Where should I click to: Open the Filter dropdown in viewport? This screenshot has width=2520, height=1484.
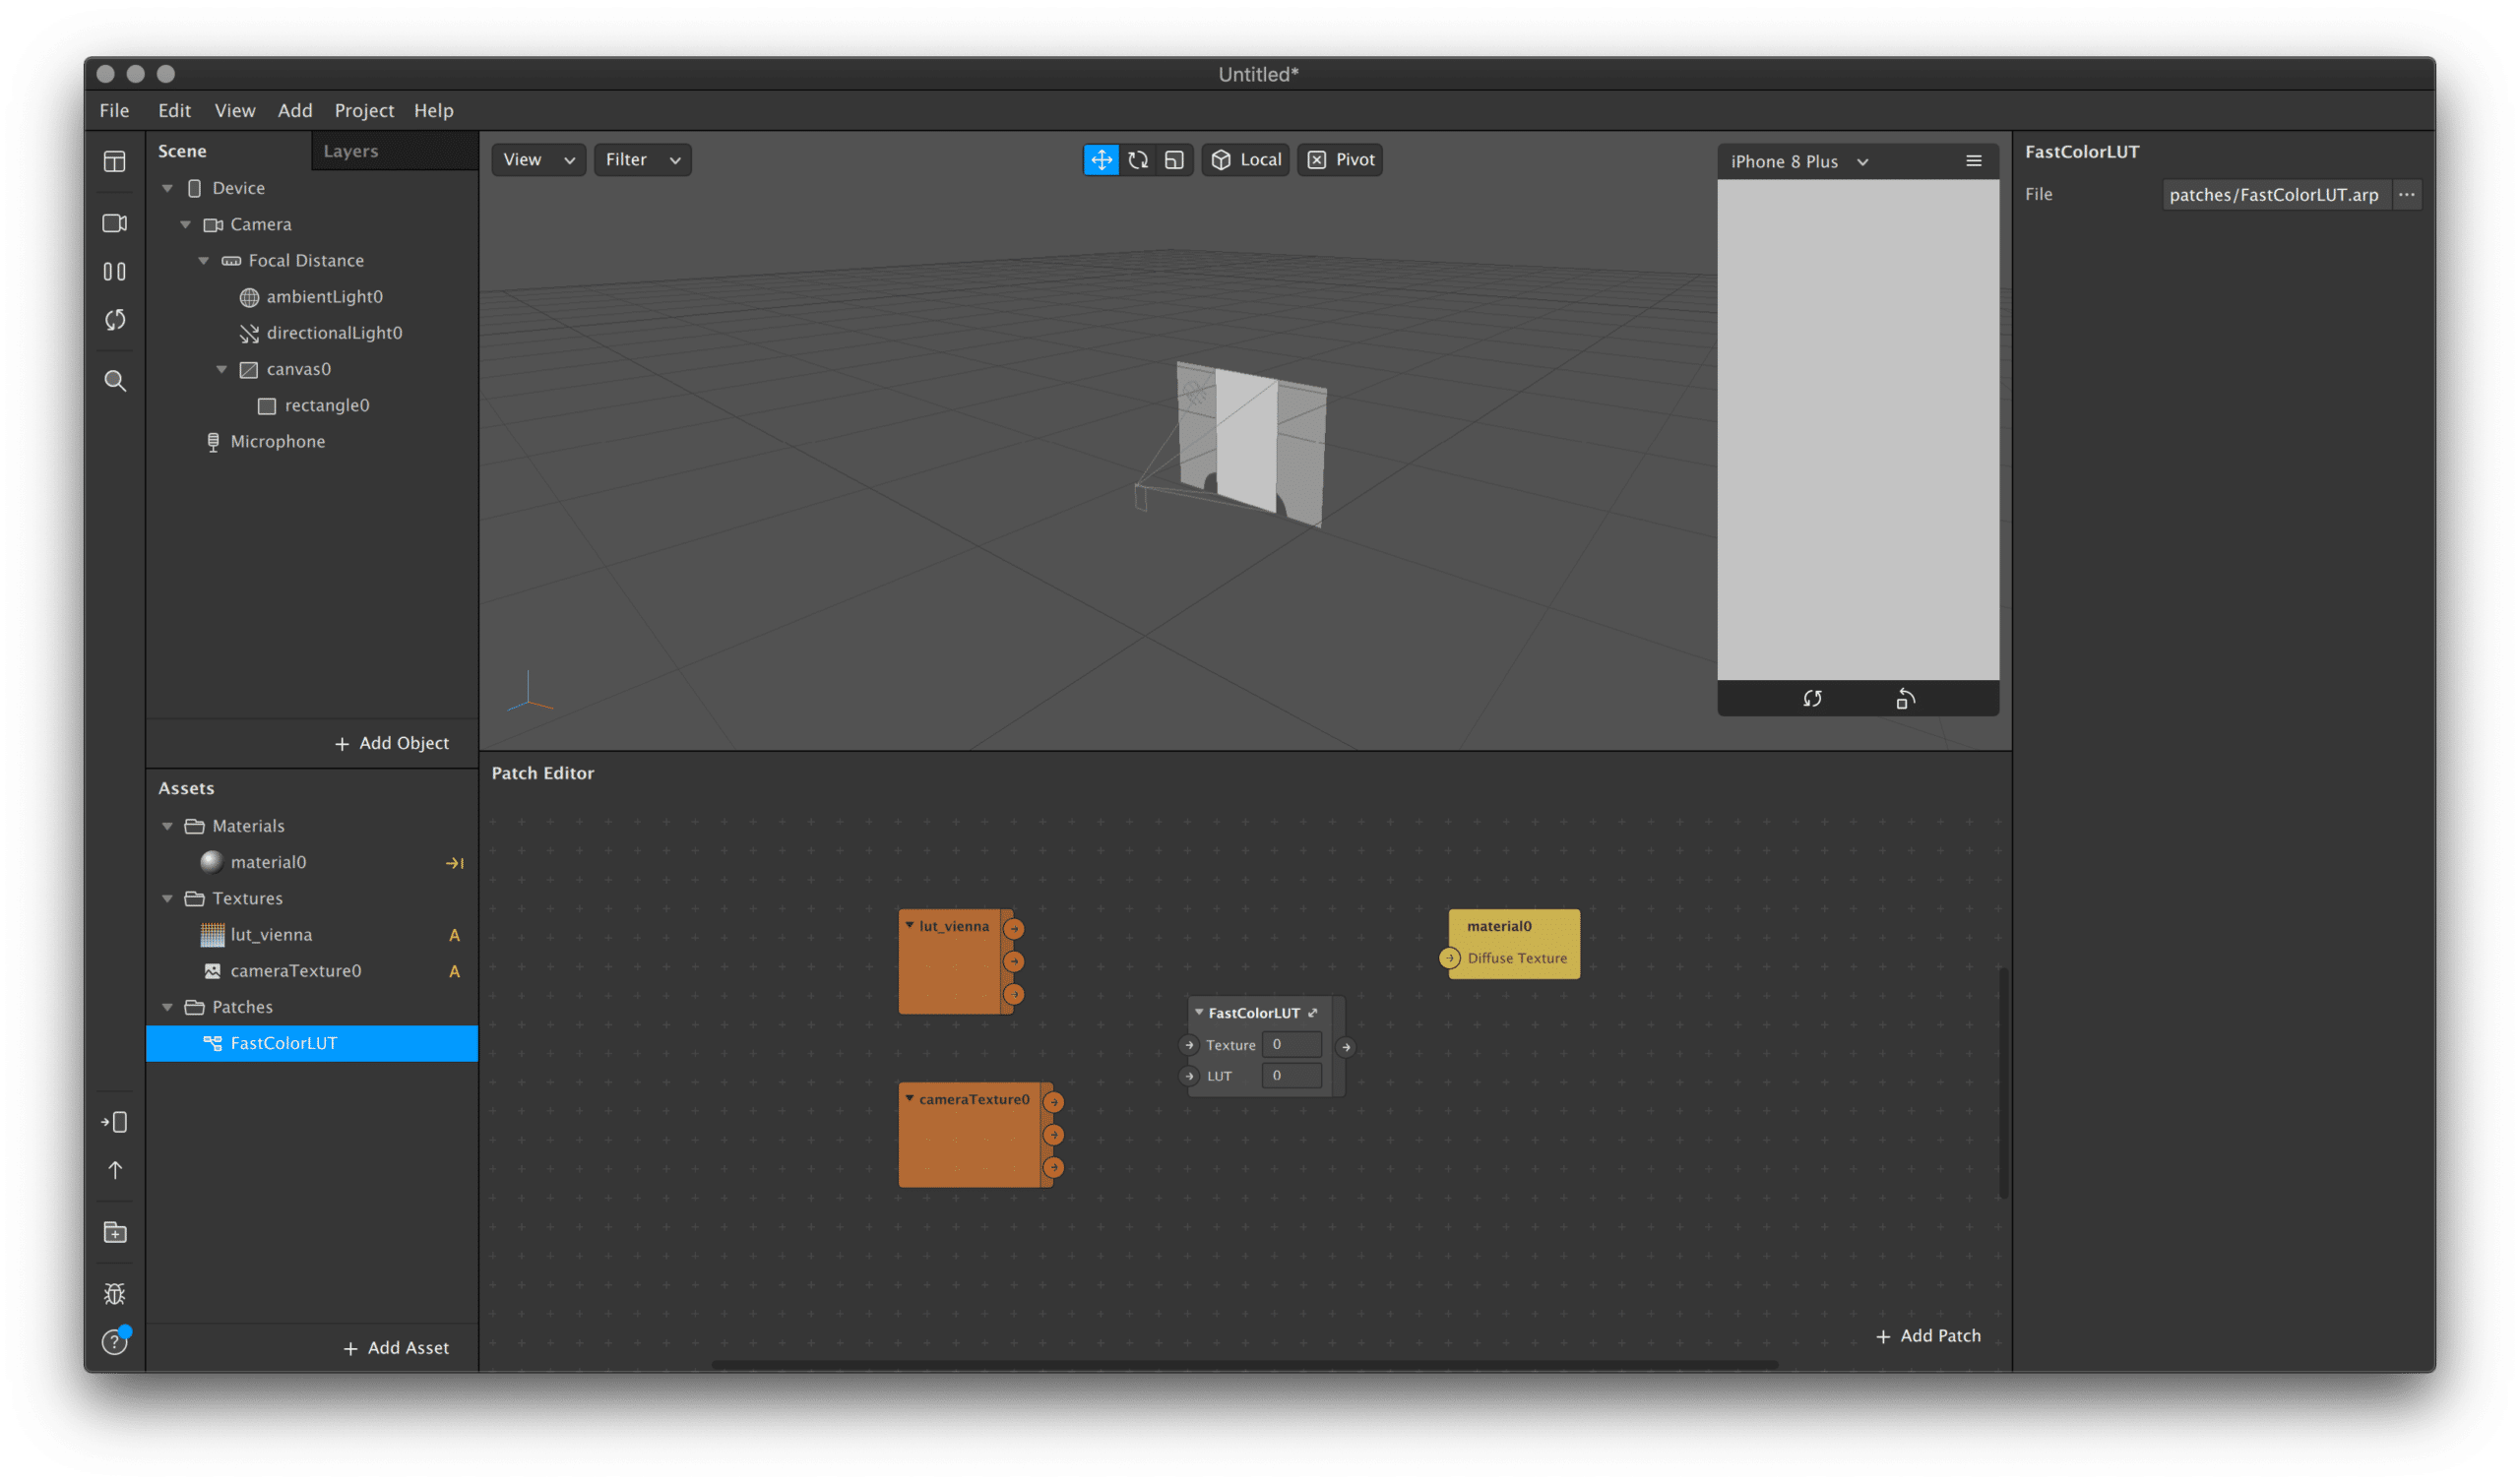(x=642, y=160)
